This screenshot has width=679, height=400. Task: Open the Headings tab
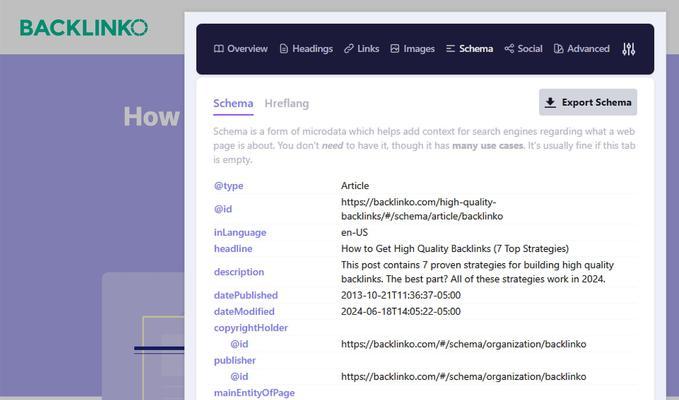306,49
